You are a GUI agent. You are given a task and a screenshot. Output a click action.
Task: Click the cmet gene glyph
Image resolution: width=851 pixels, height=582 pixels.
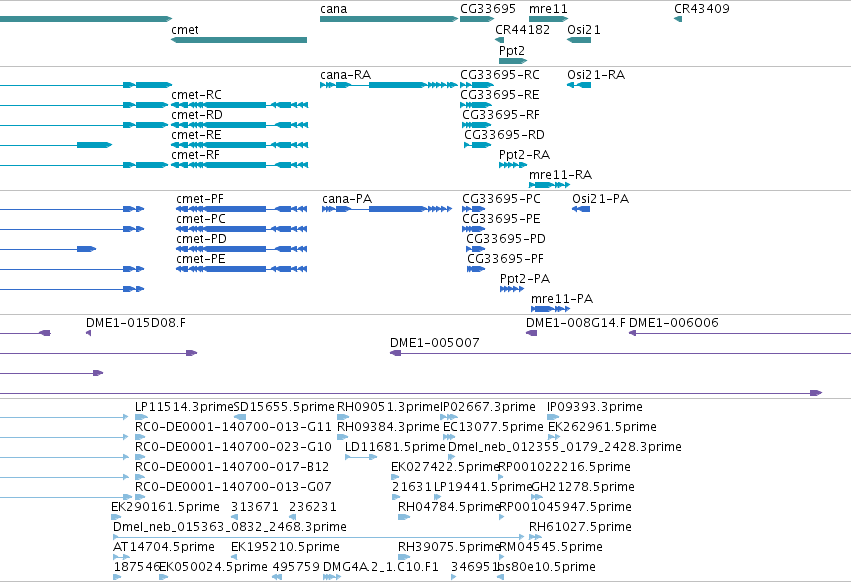coord(239,40)
